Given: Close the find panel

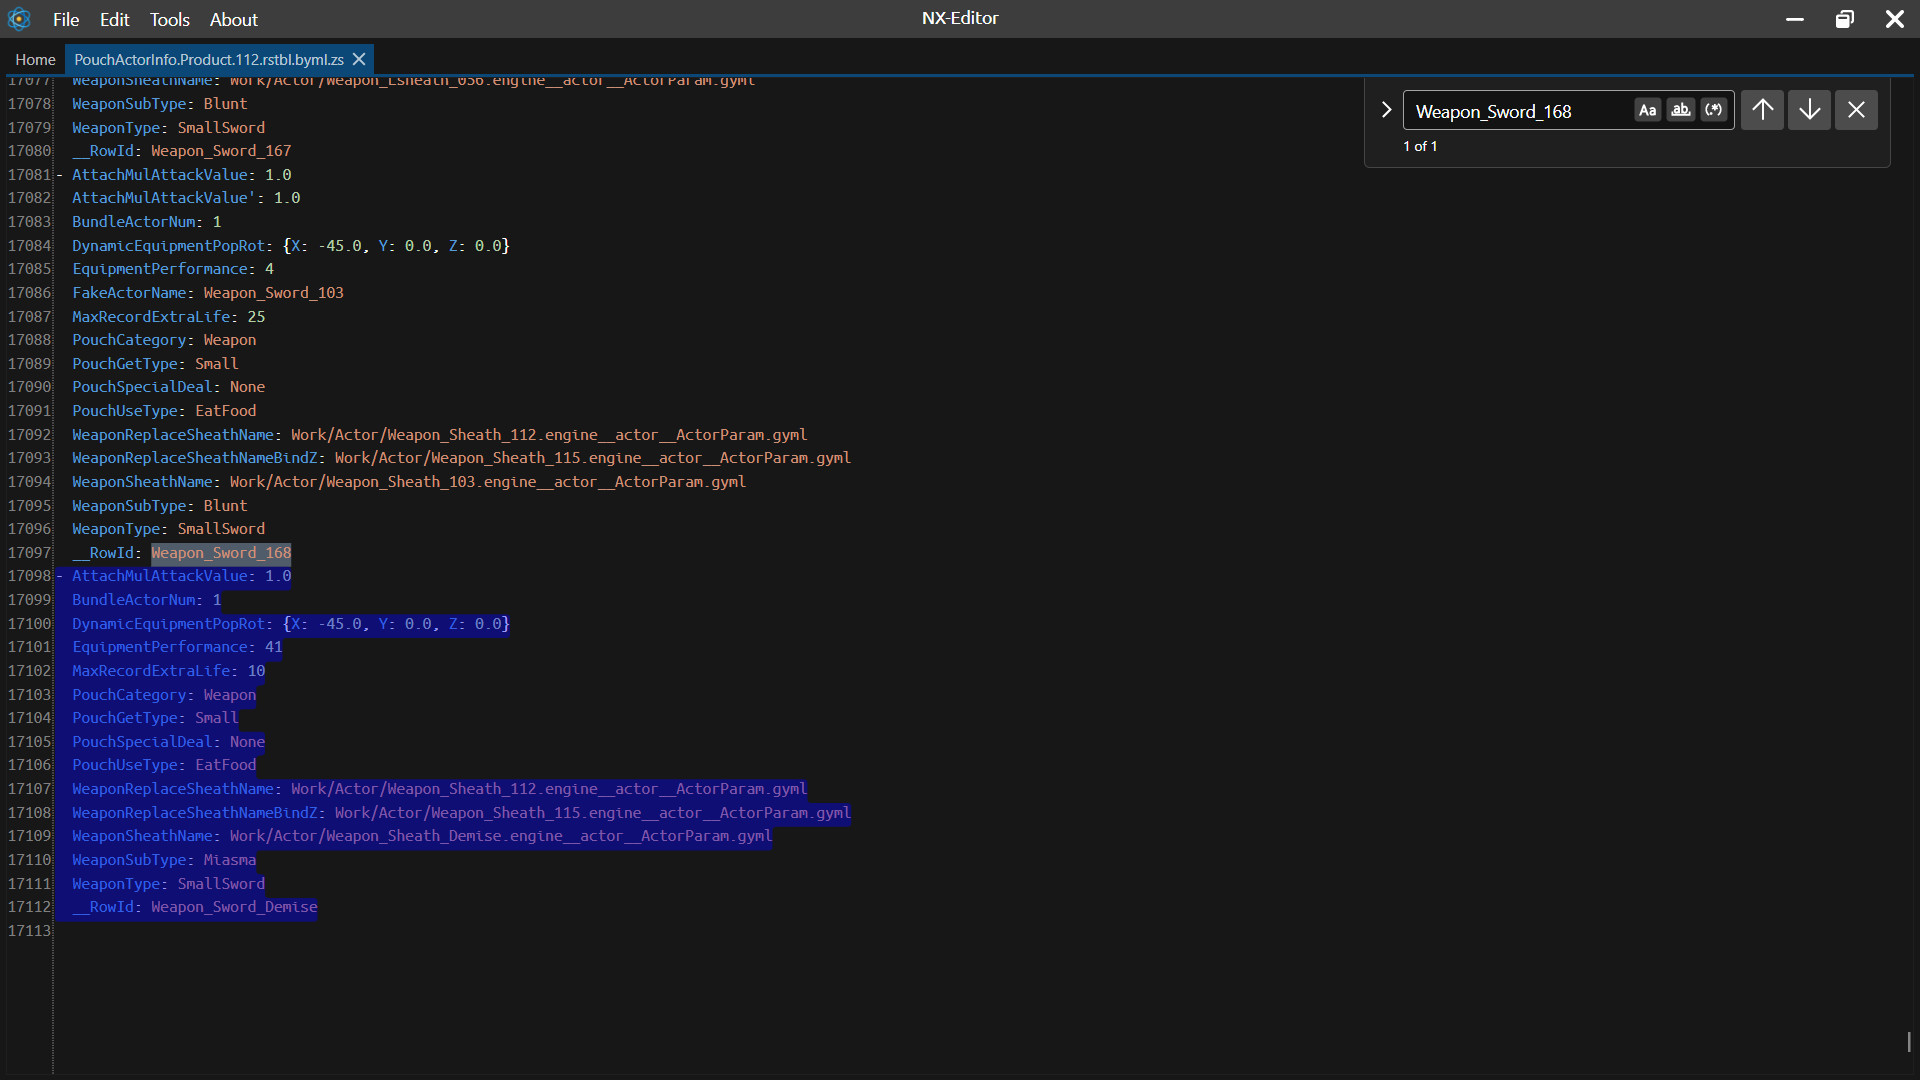Looking at the screenshot, I should [1856, 110].
